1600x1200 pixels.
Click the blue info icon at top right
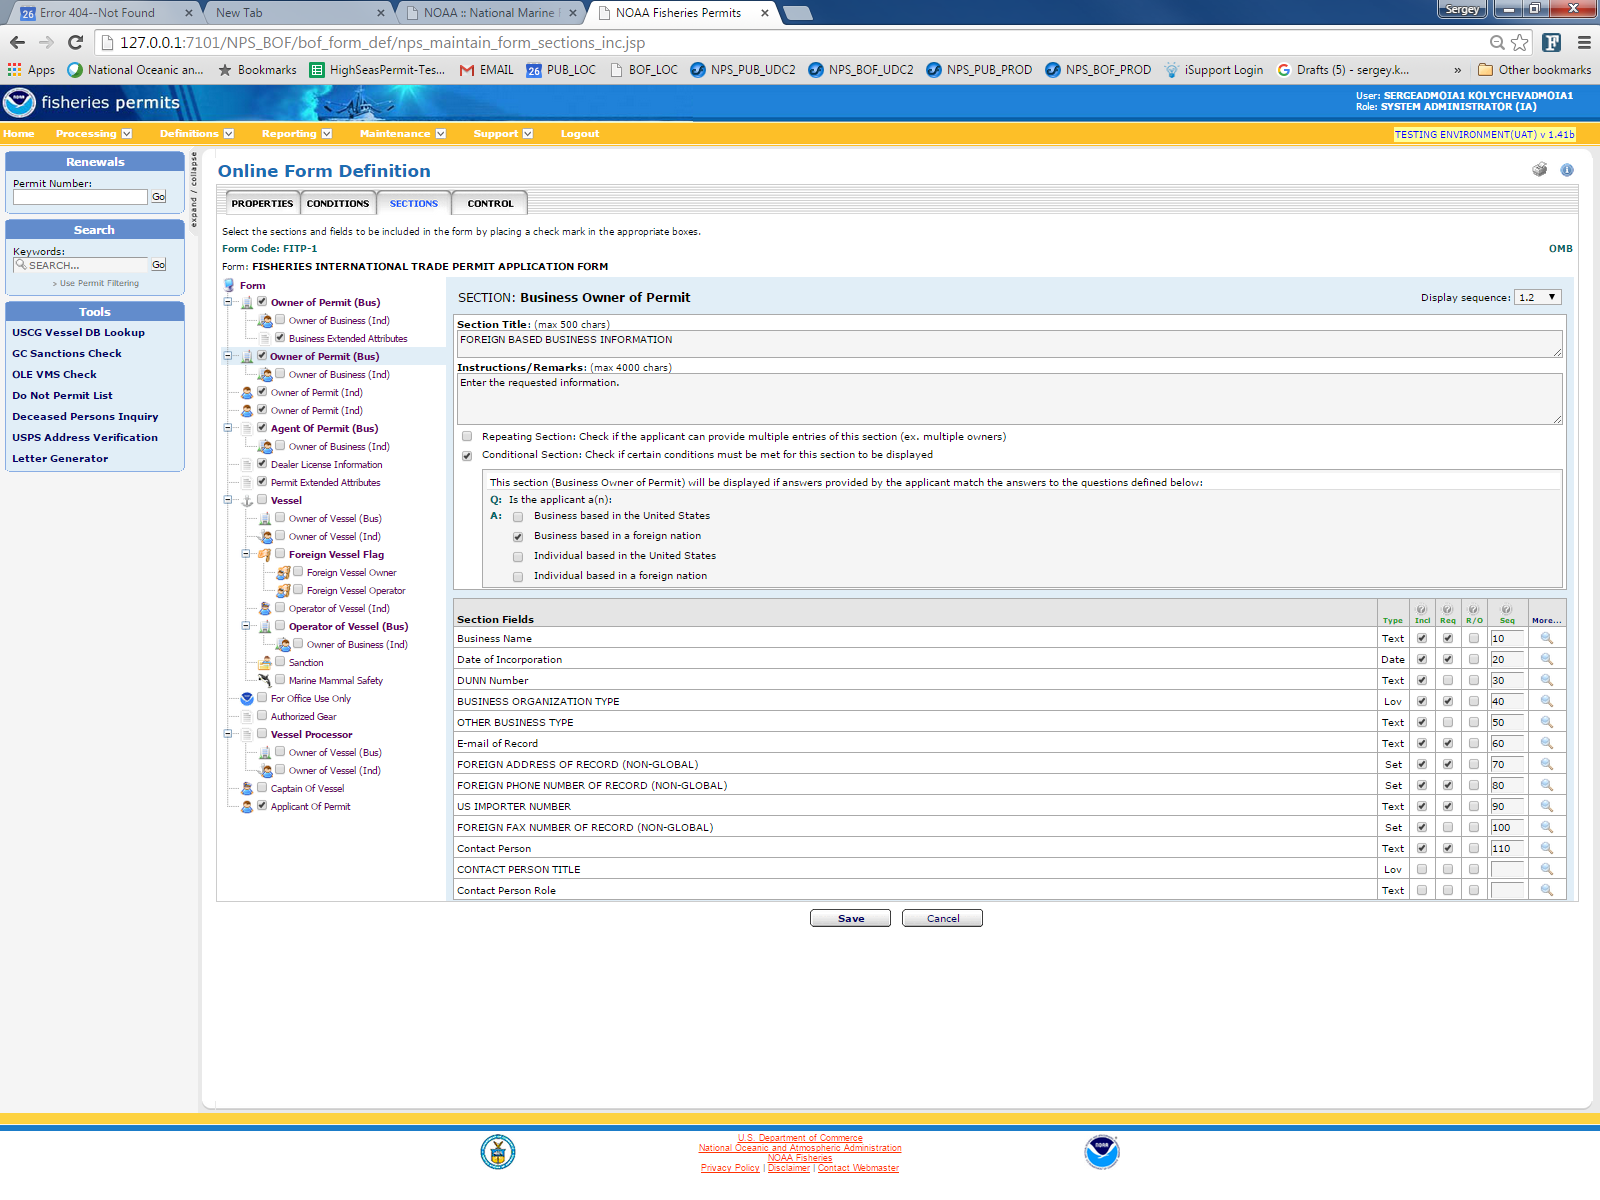[1567, 170]
